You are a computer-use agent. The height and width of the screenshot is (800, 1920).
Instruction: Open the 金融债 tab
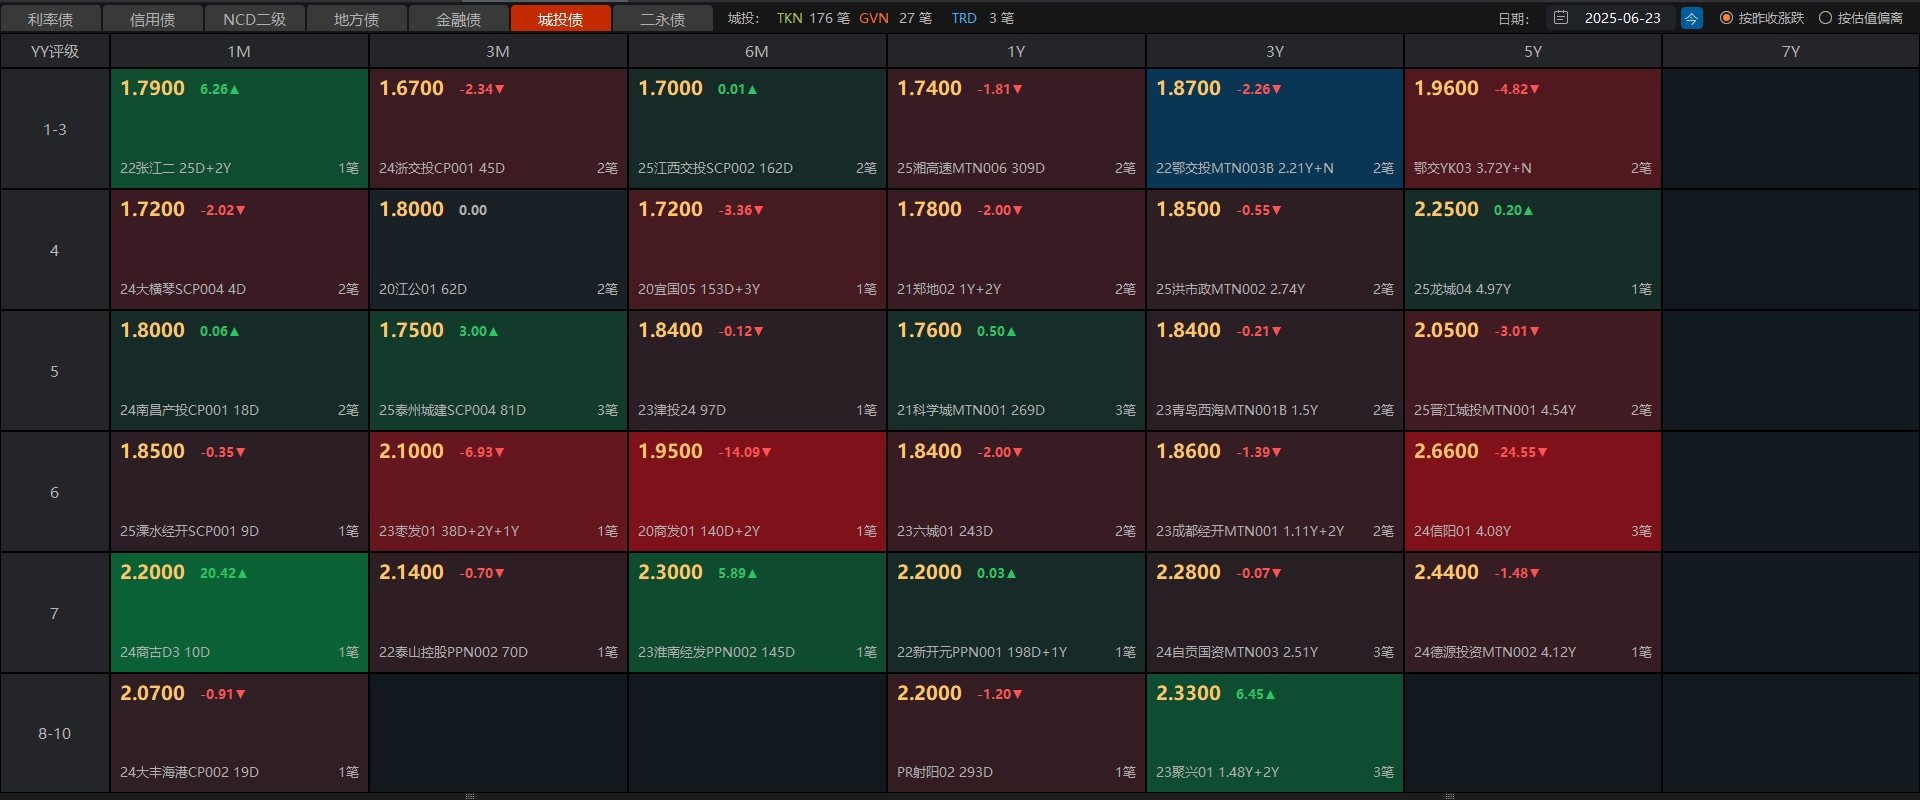[x=459, y=19]
